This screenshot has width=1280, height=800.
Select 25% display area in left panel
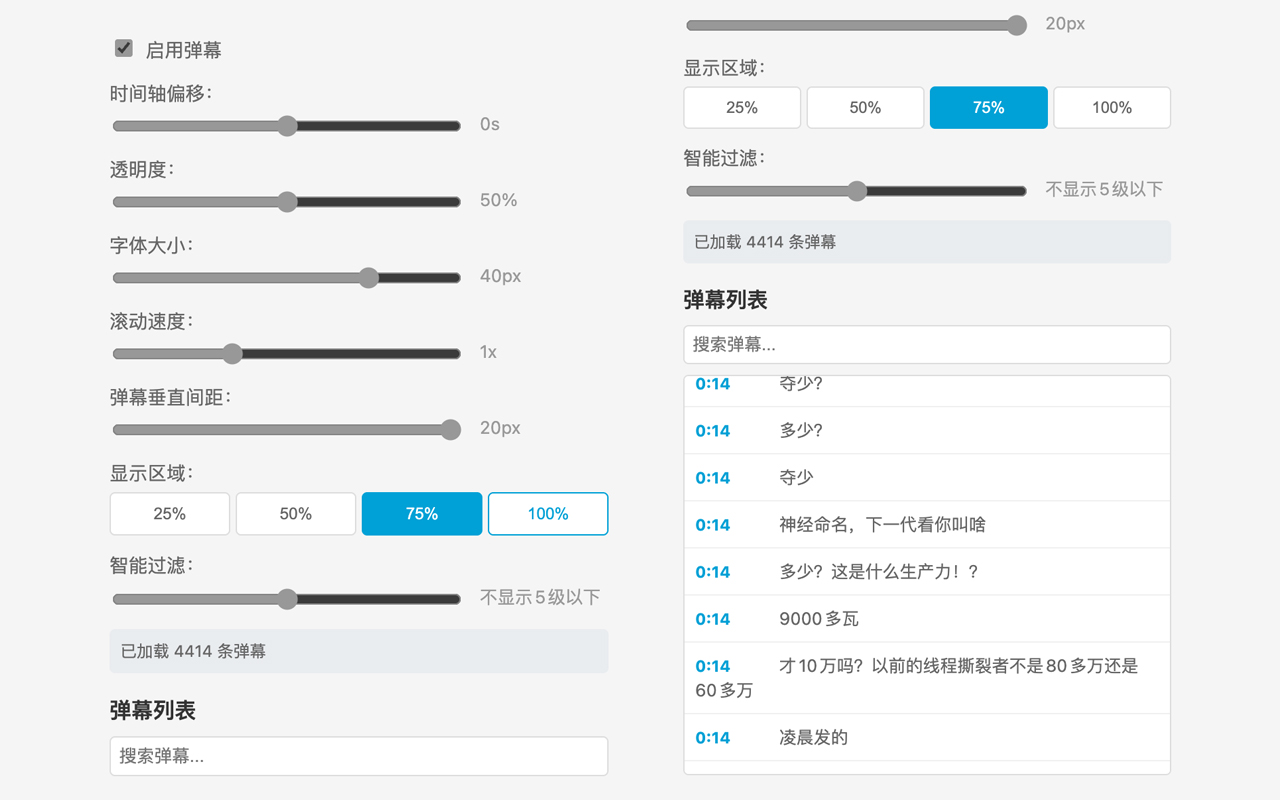pos(169,513)
